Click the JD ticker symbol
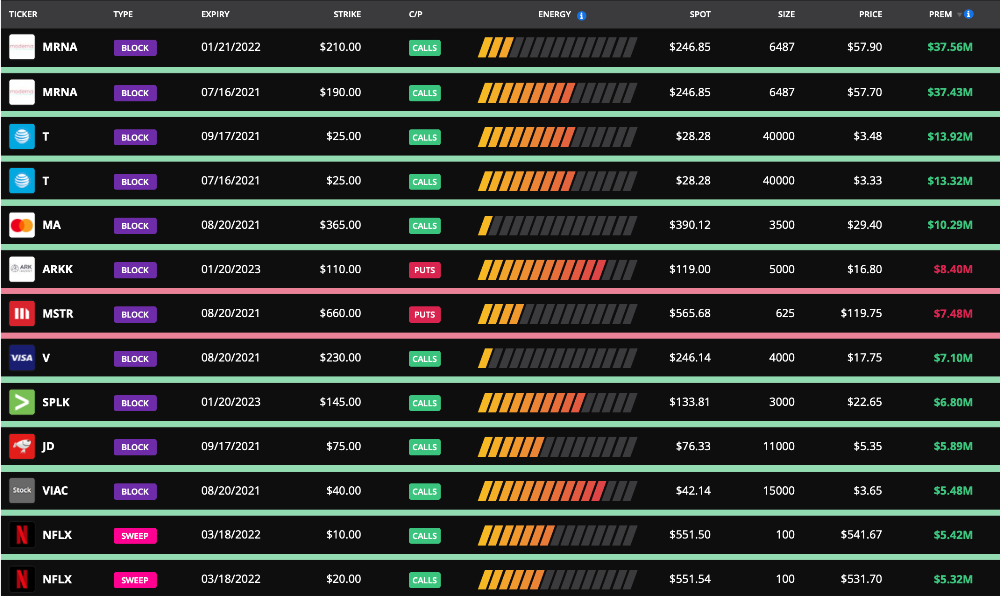This screenshot has width=1000, height=596. point(48,446)
